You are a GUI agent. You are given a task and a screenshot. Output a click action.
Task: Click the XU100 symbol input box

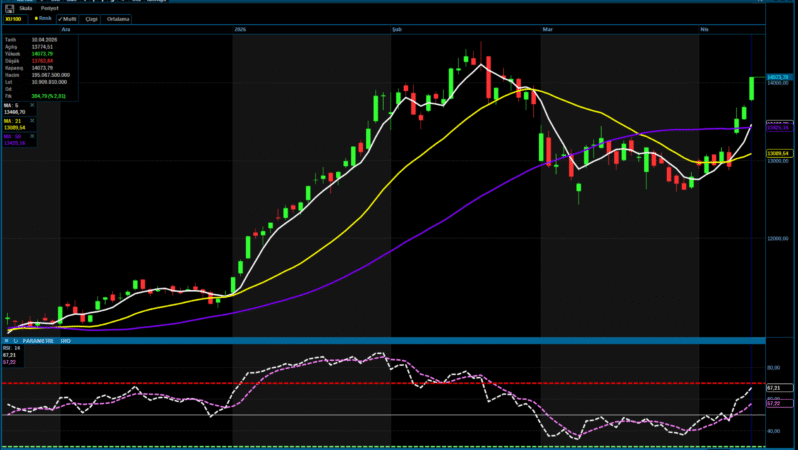[15, 18]
